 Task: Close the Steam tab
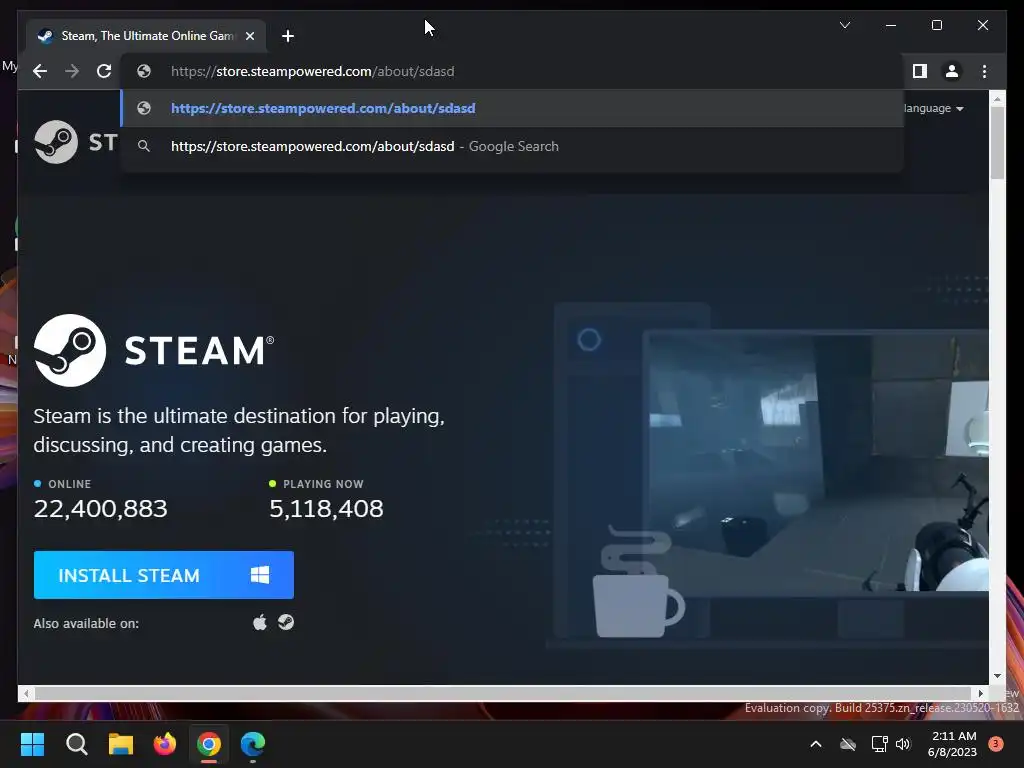tap(249, 36)
